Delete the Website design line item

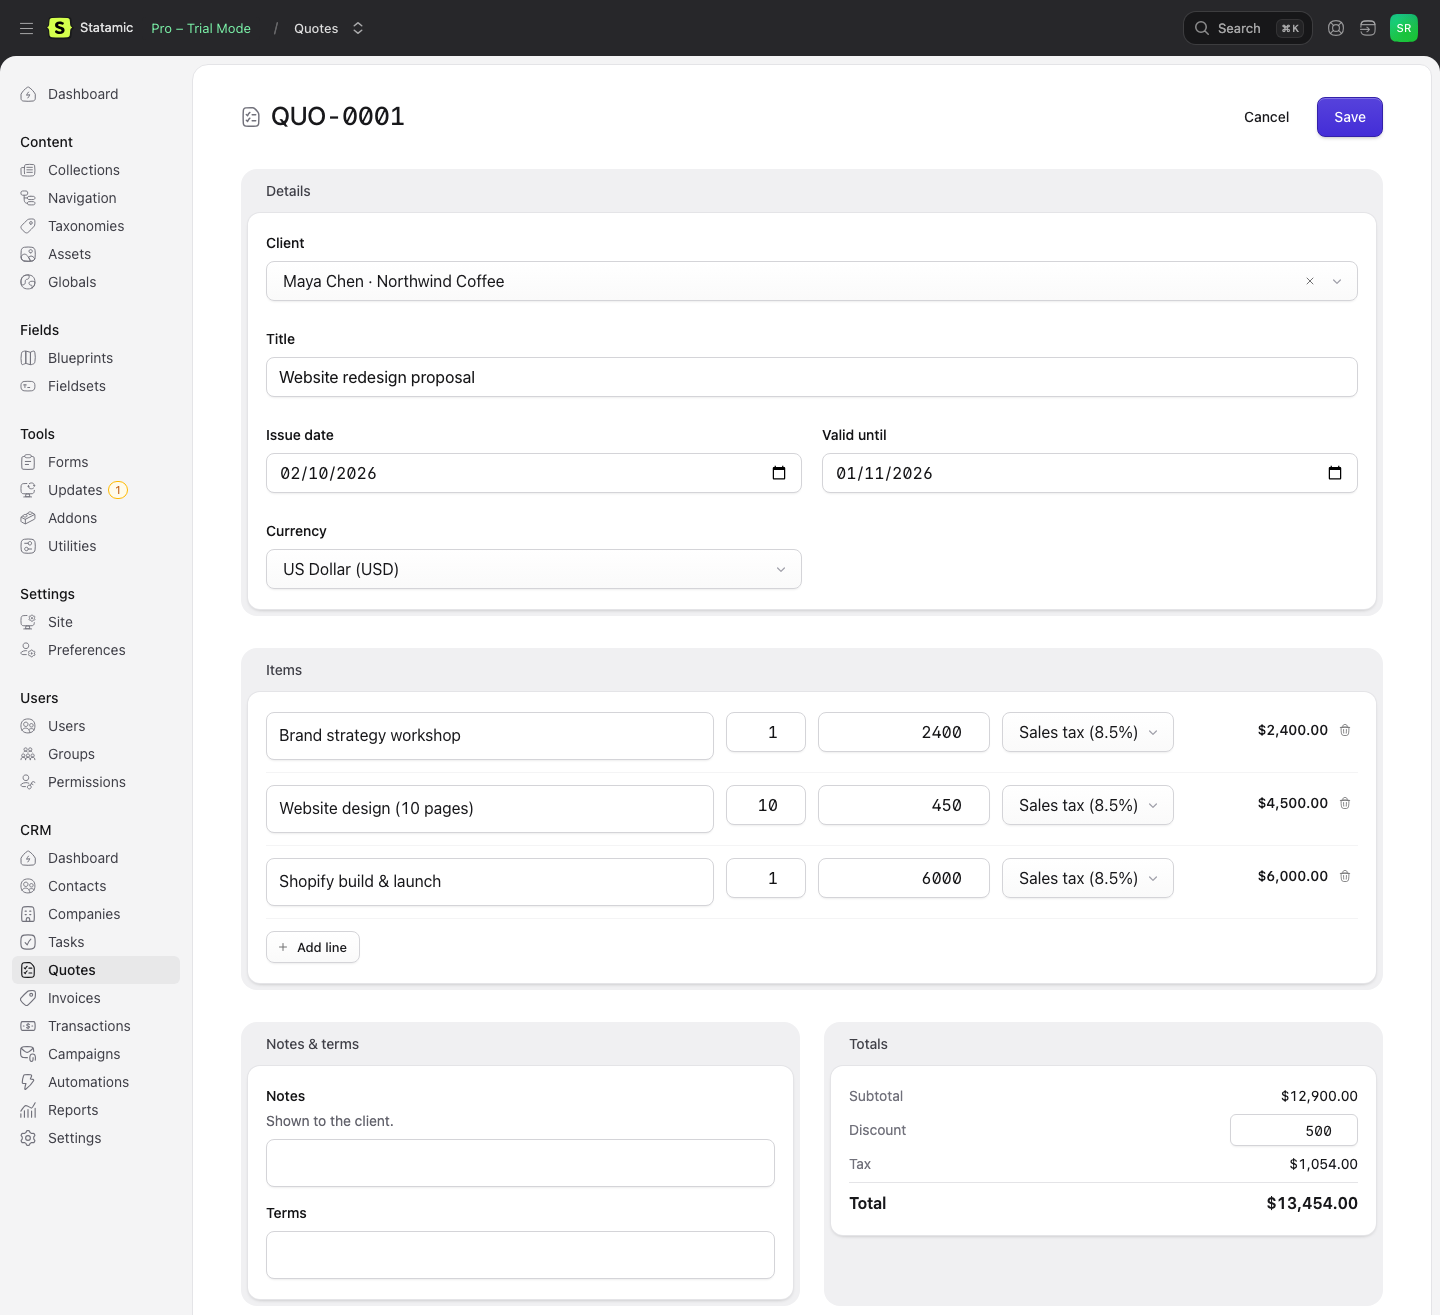(1345, 803)
